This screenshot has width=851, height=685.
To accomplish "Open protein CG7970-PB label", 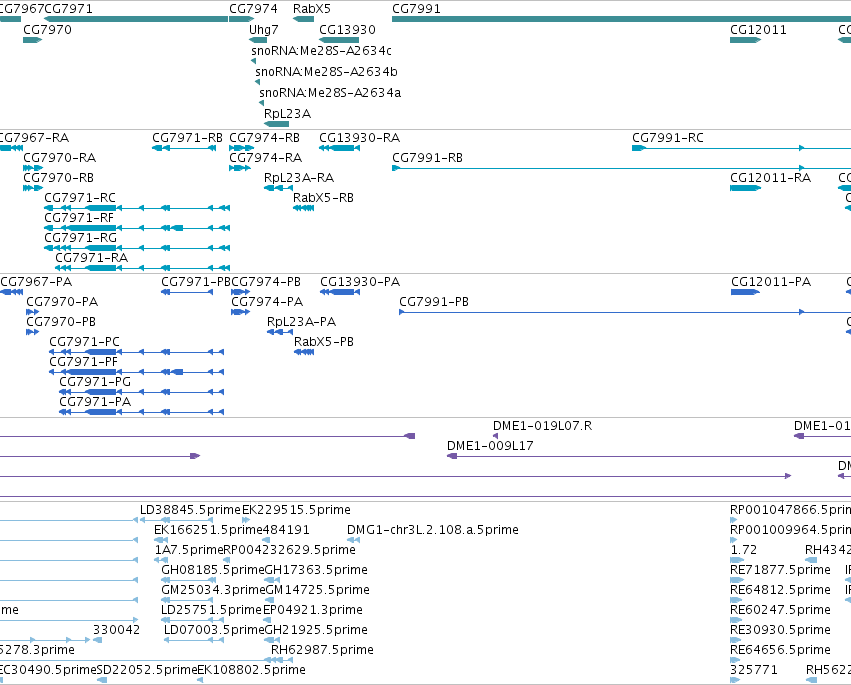I will [x=61, y=322].
